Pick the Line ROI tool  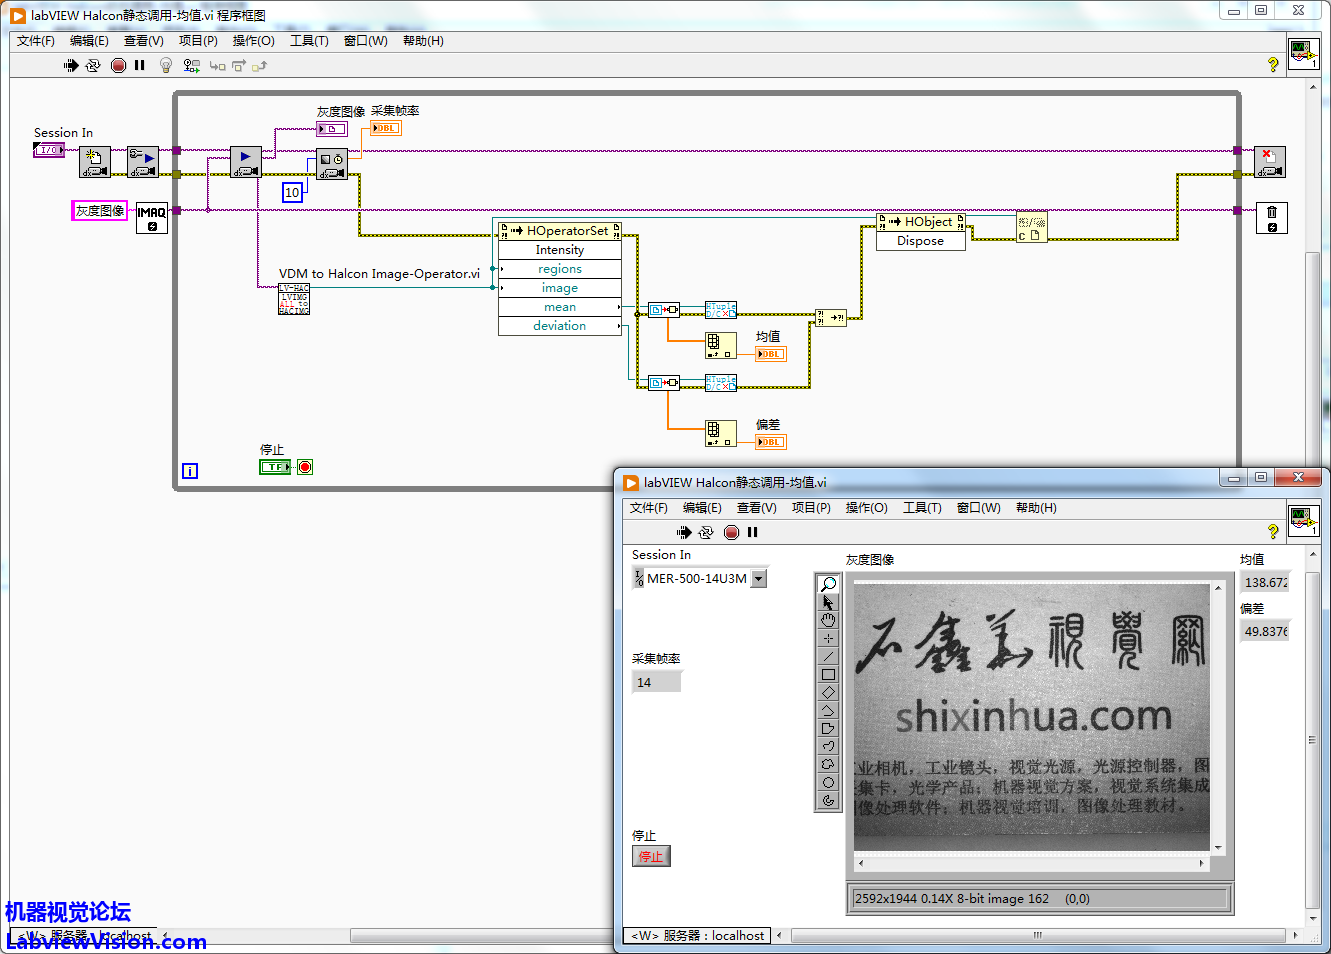coord(828,656)
